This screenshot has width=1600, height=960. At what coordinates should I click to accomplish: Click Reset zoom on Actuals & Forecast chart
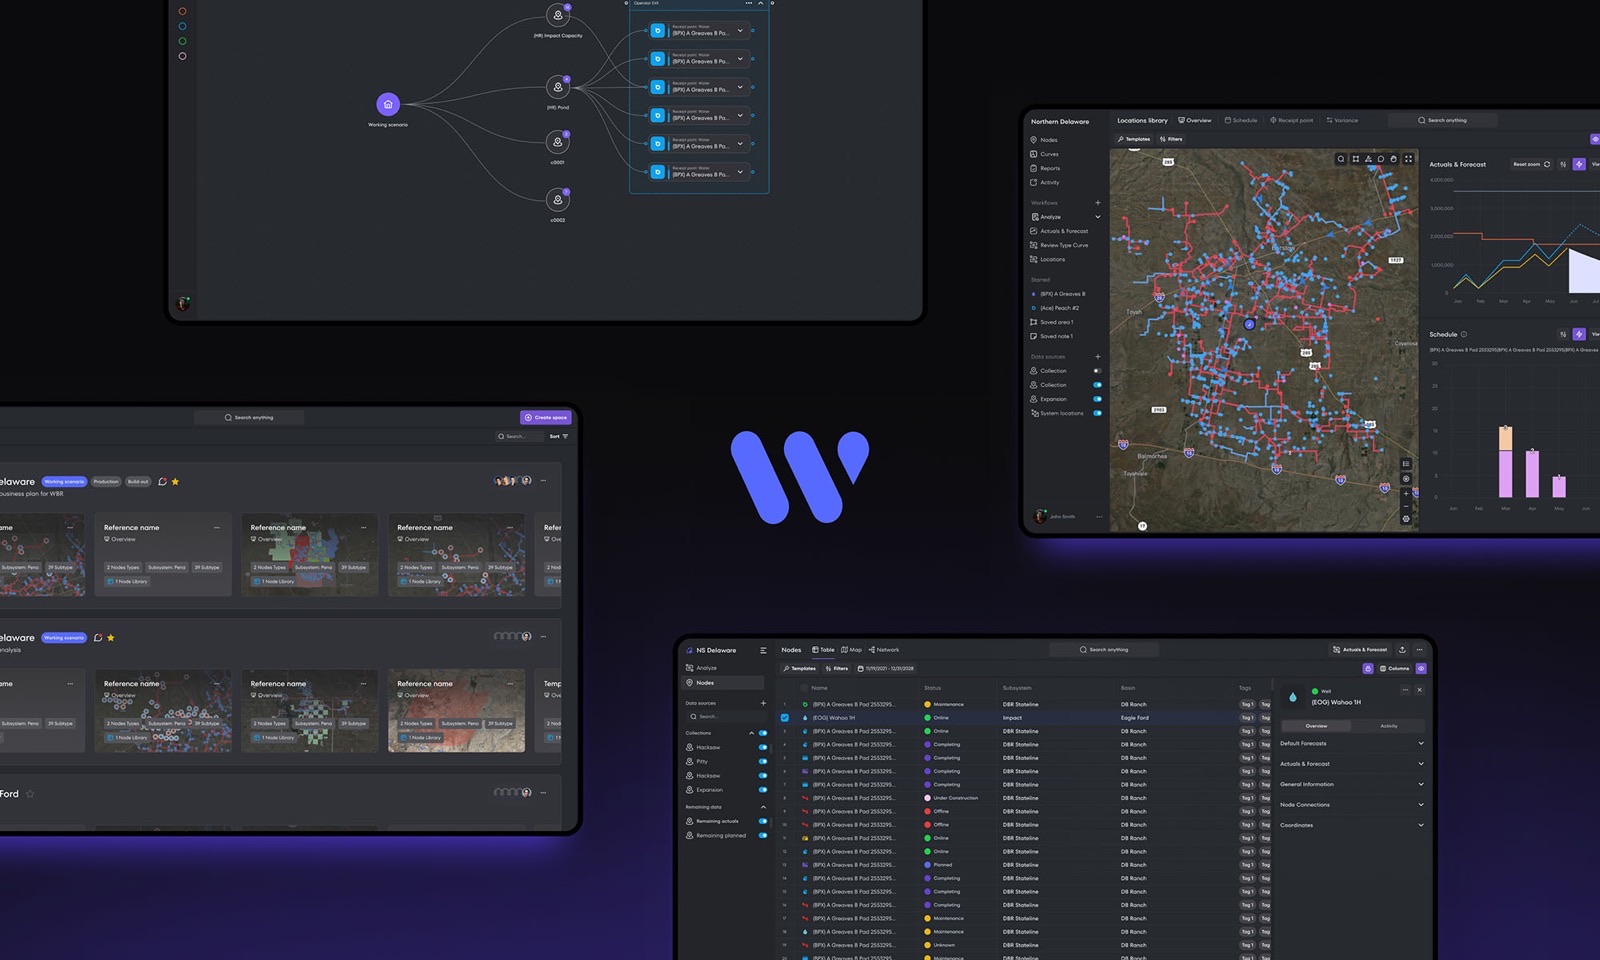(1531, 164)
